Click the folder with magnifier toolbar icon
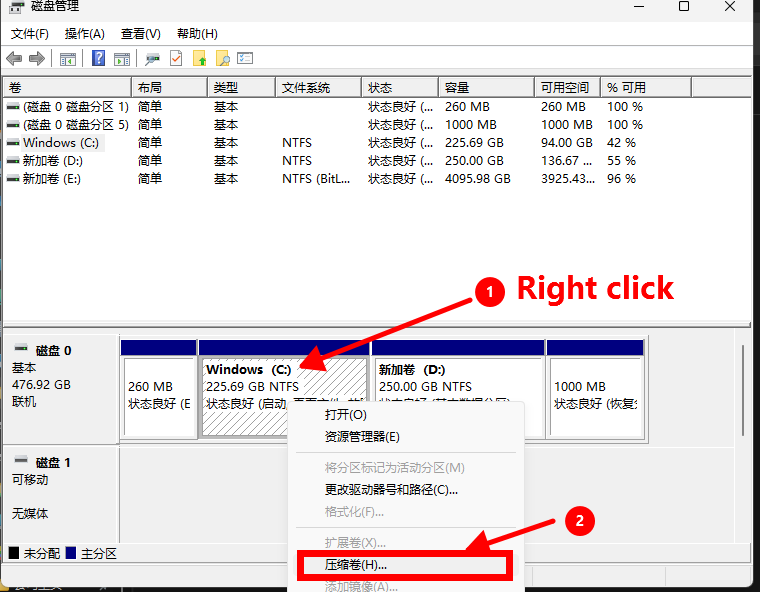The image size is (760, 592). (x=223, y=59)
